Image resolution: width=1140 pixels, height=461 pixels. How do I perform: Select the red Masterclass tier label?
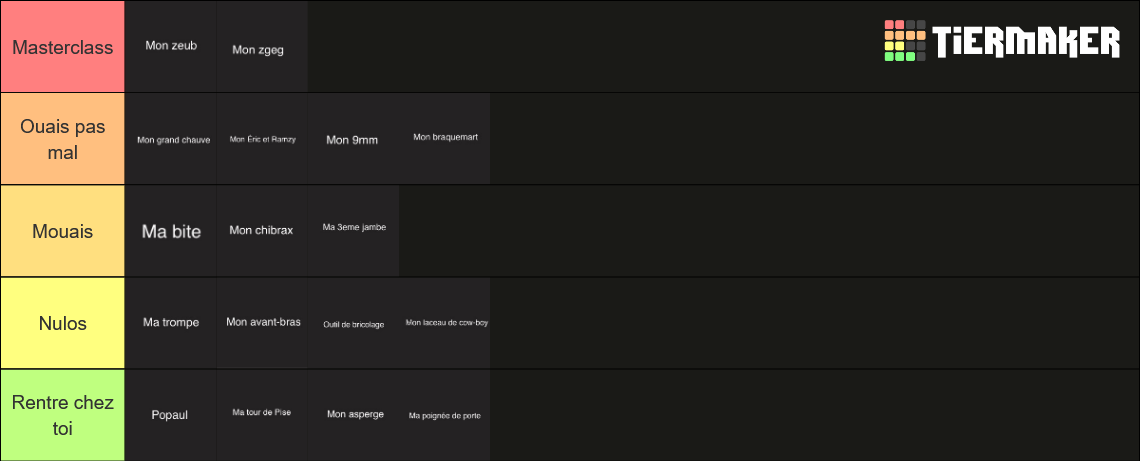[x=63, y=47]
